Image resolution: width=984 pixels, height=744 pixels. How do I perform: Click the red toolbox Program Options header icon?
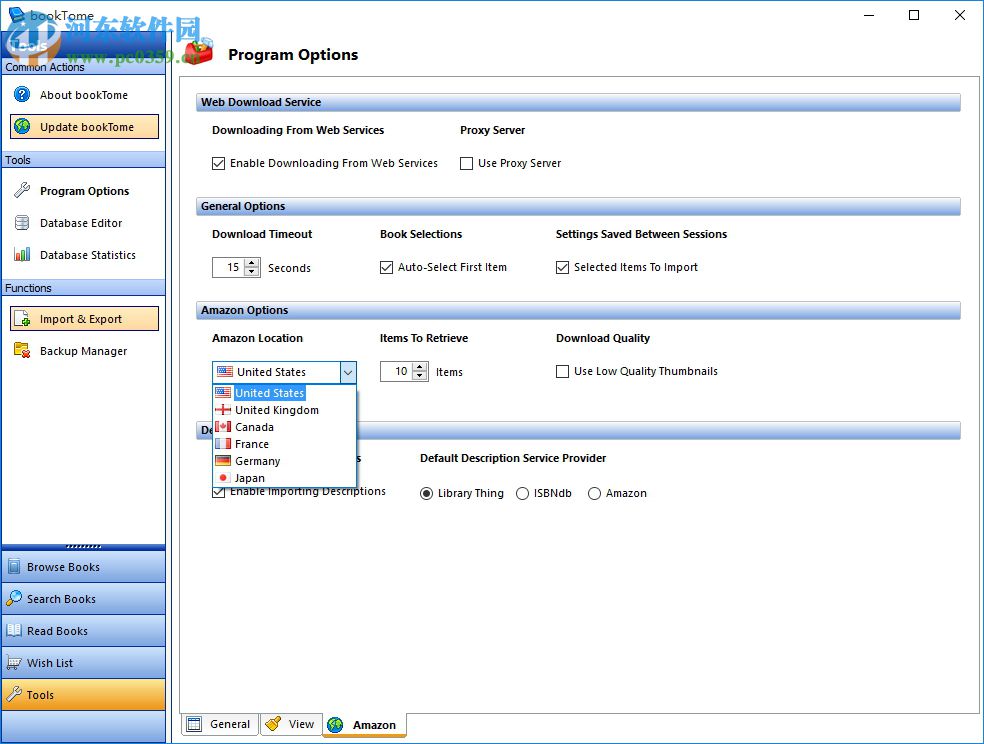[200, 52]
